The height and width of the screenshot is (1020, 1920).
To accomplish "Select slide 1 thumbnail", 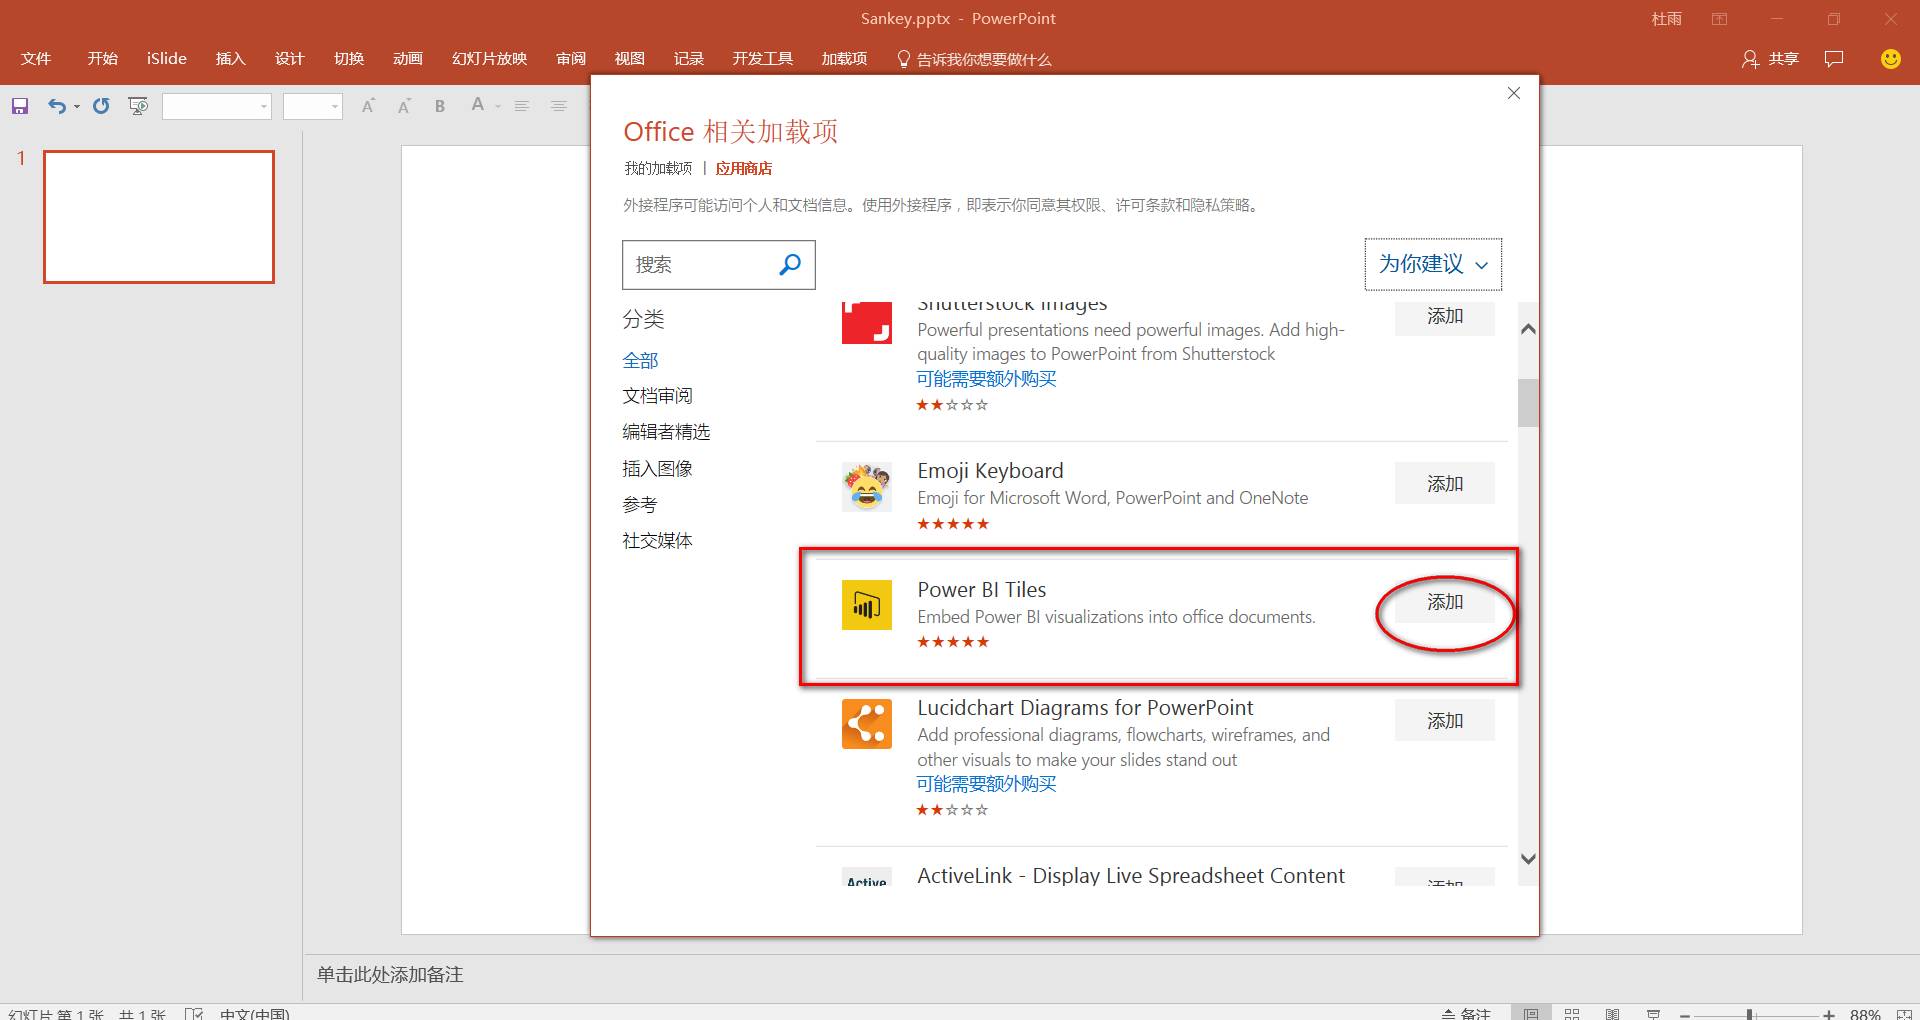I will pyautogui.click(x=159, y=217).
